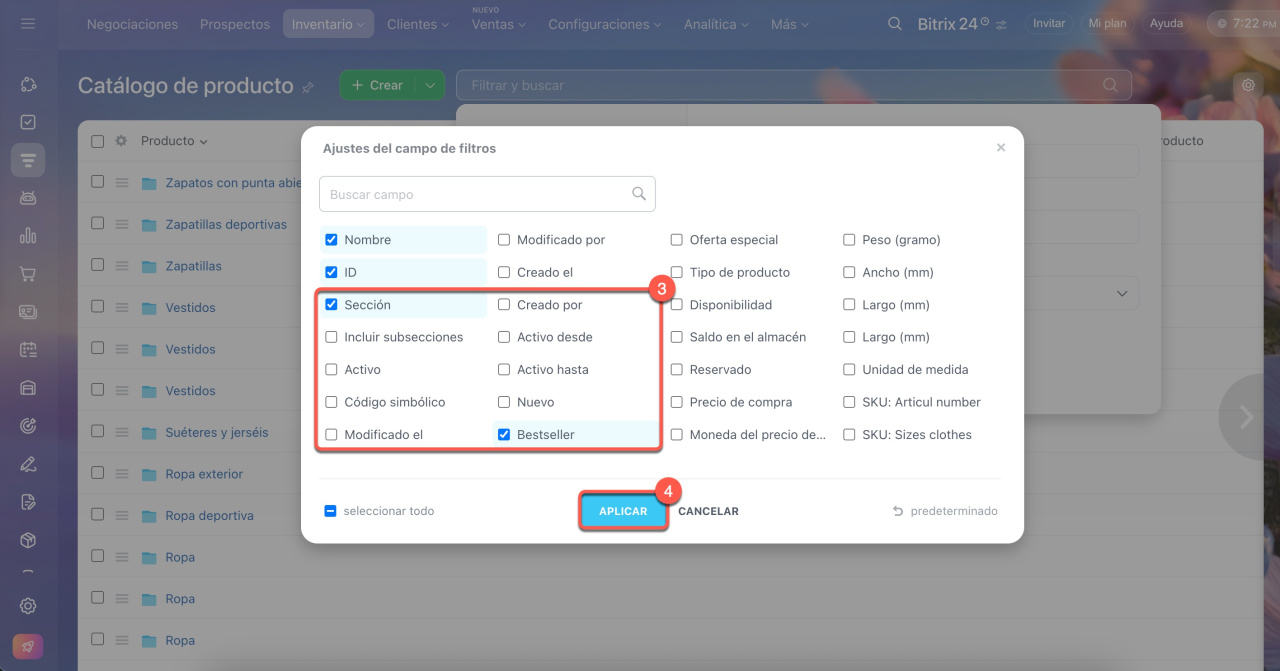Screen dimensions: 1280x671
Task: Toggle the seleccionar todo checkbox
Action: point(330,511)
